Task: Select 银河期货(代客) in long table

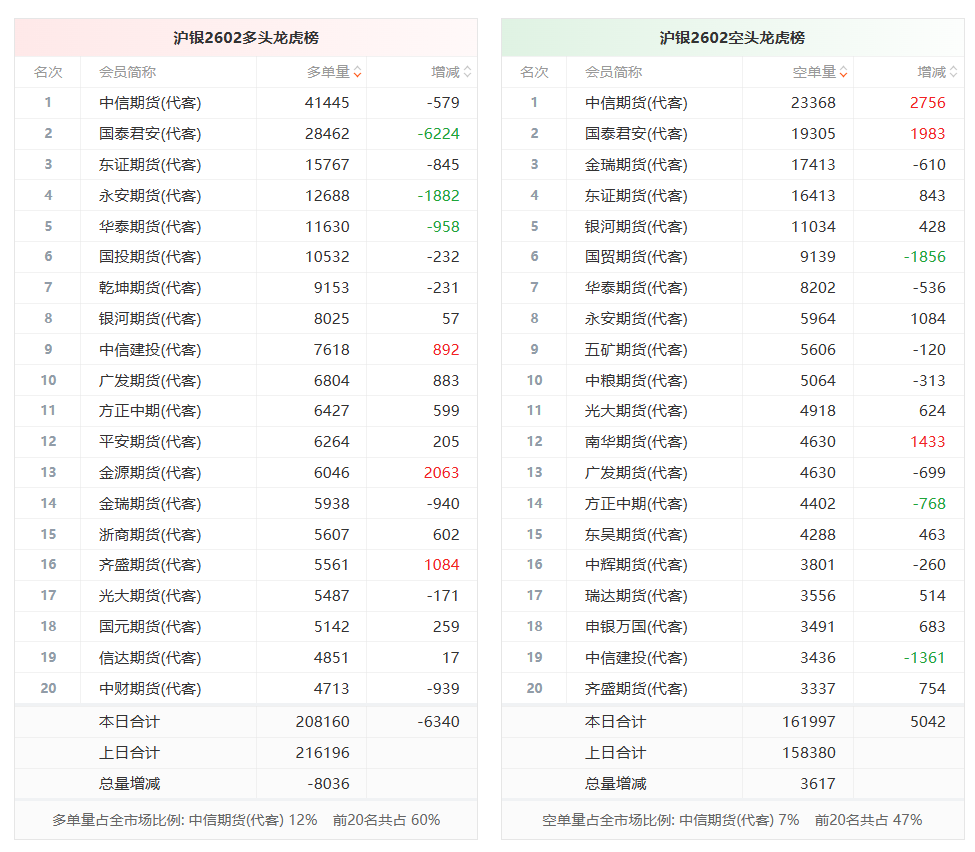Action: 150,319
